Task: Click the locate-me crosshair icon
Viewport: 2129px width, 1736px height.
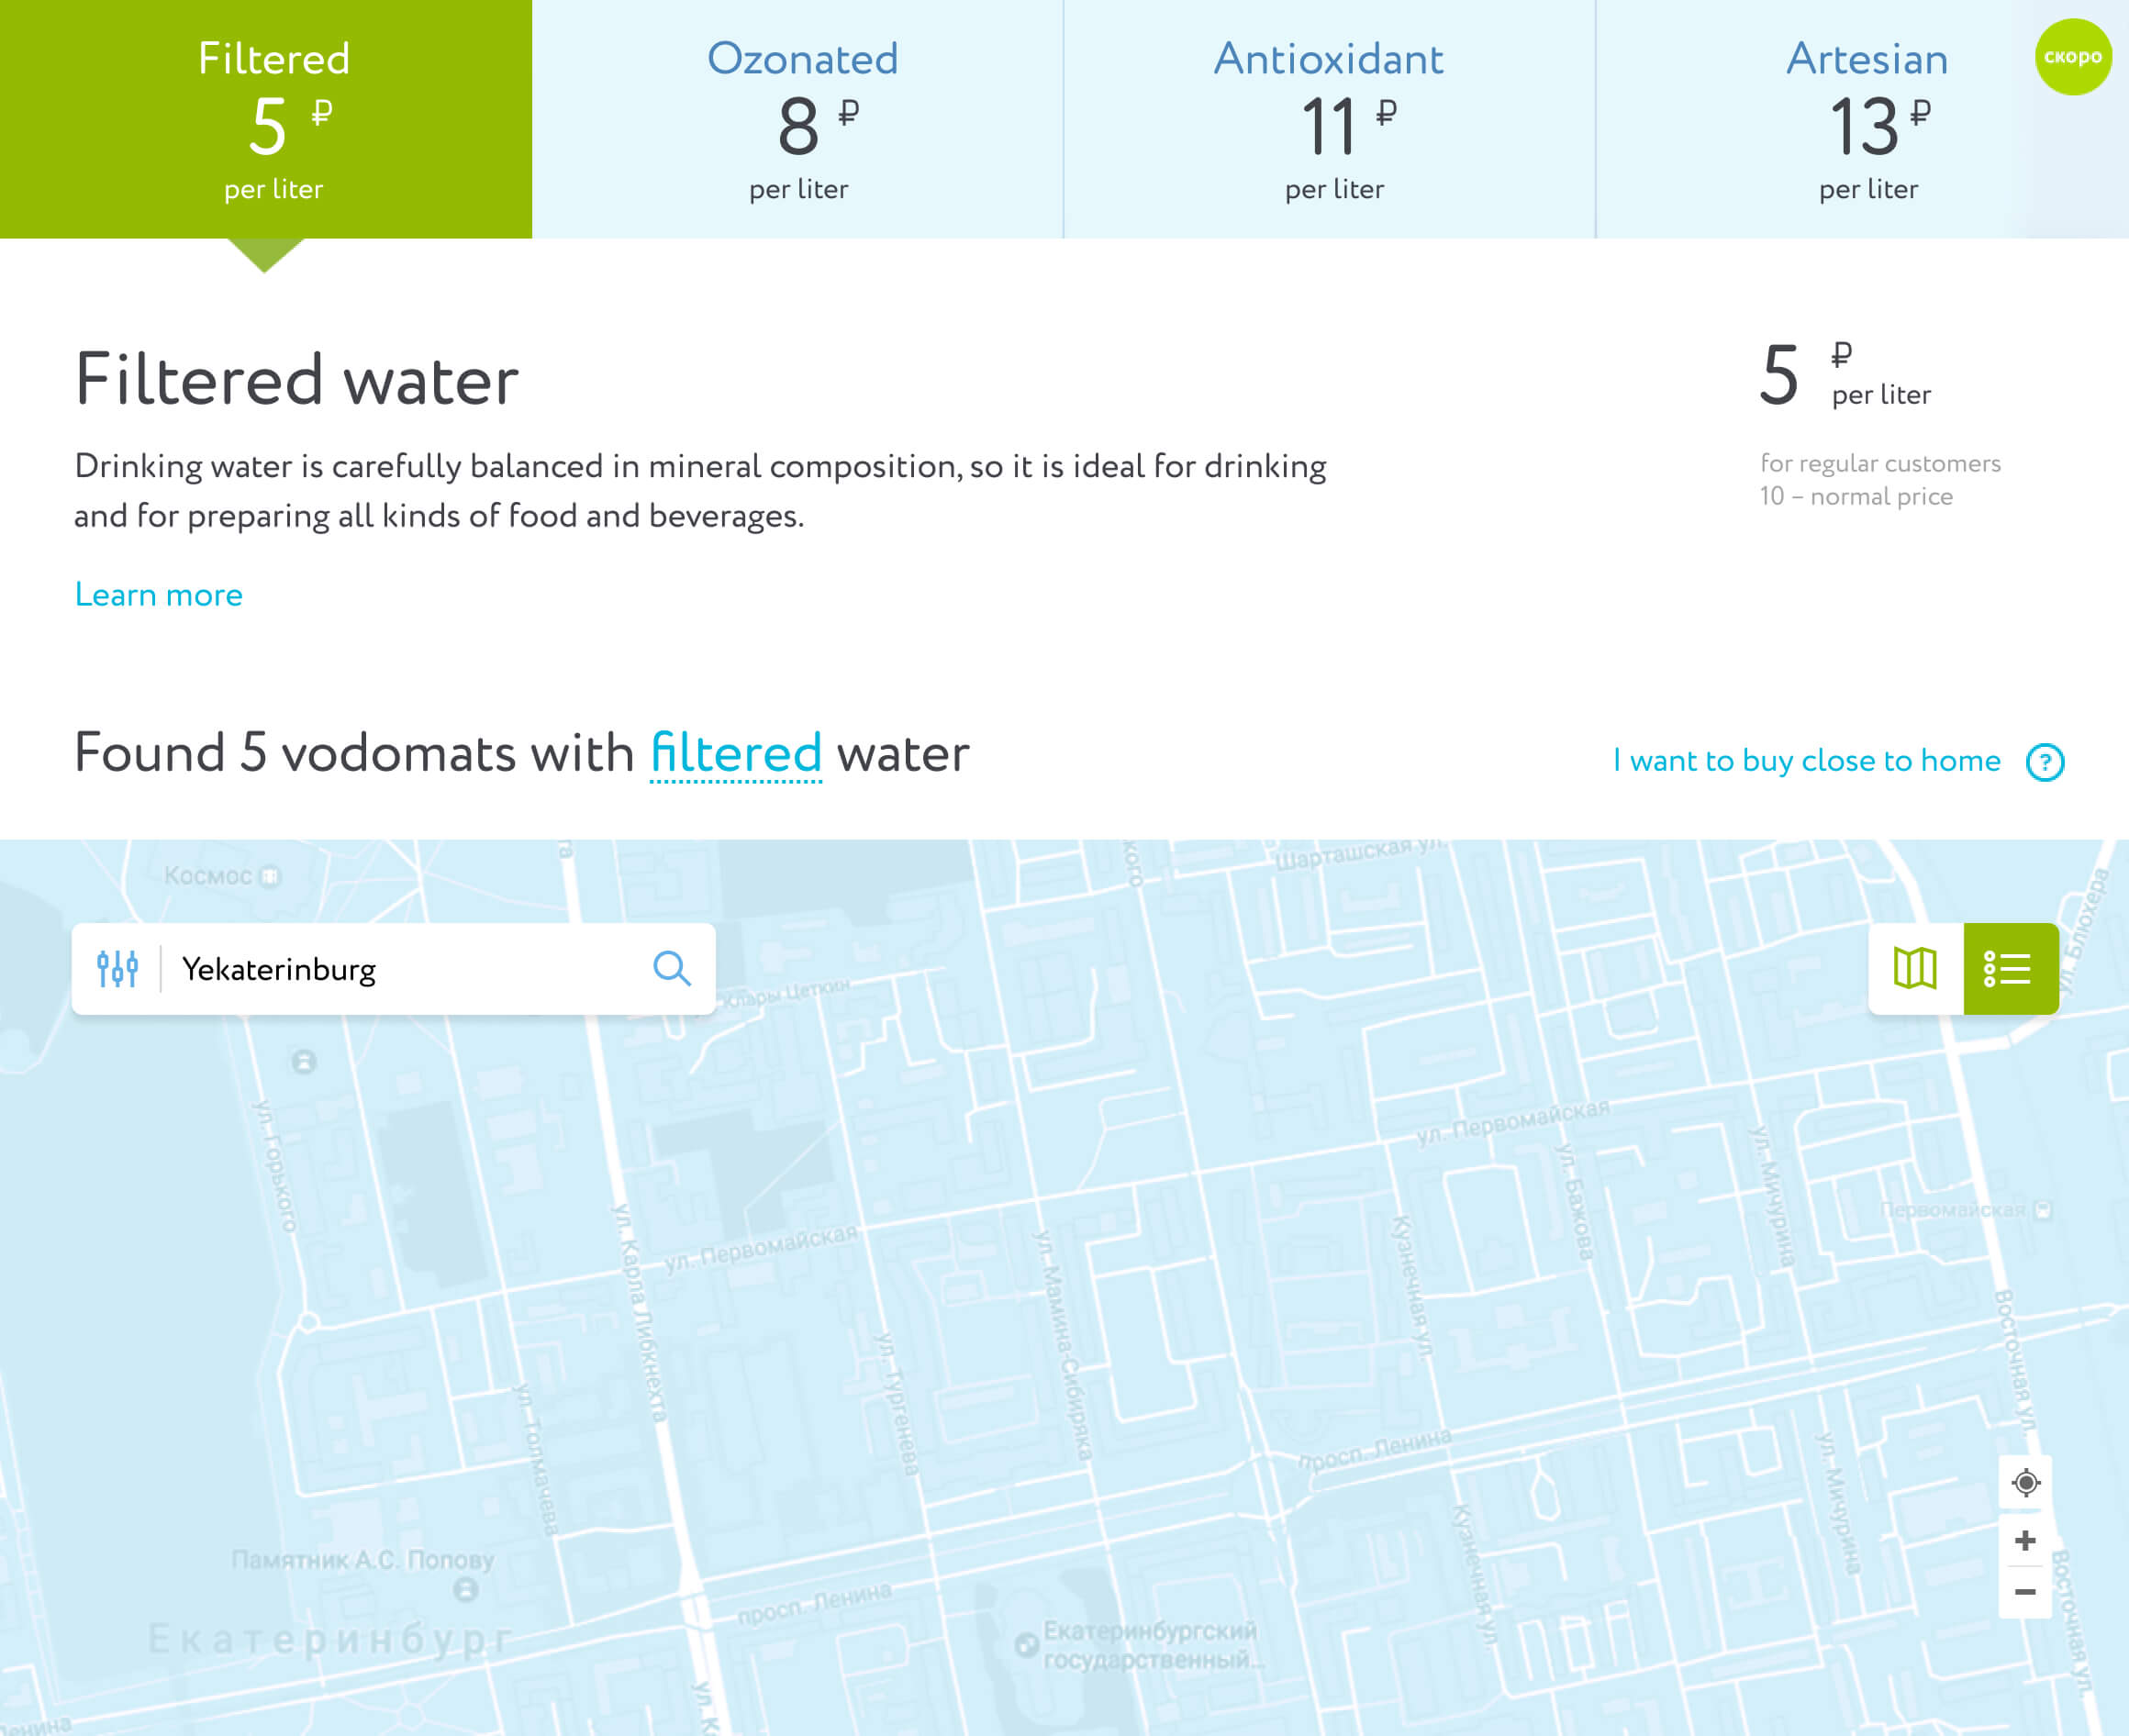Action: click(x=2025, y=1482)
